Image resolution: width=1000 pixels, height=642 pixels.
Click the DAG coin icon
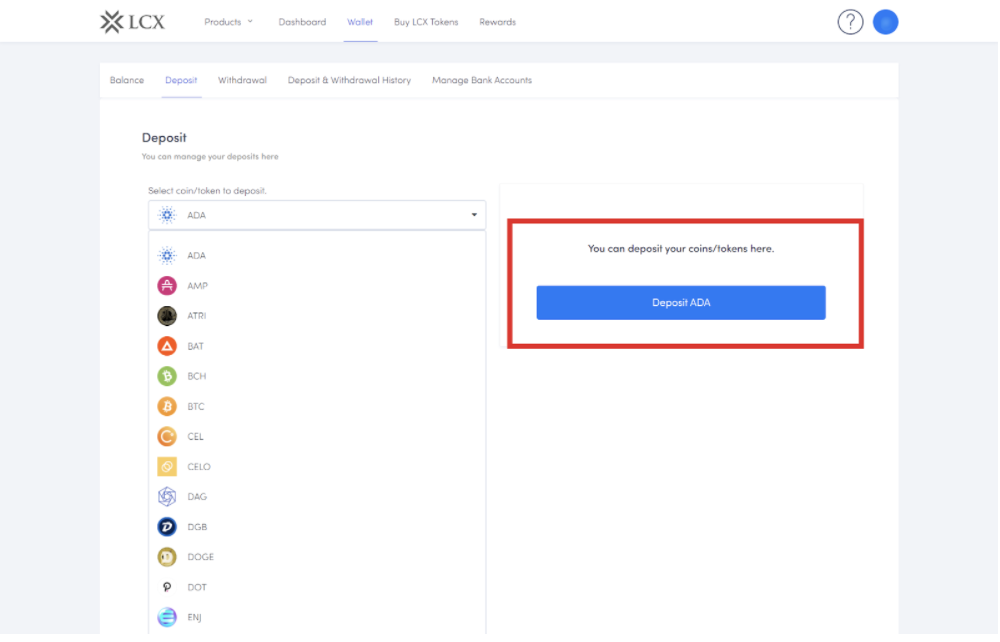click(167, 497)
